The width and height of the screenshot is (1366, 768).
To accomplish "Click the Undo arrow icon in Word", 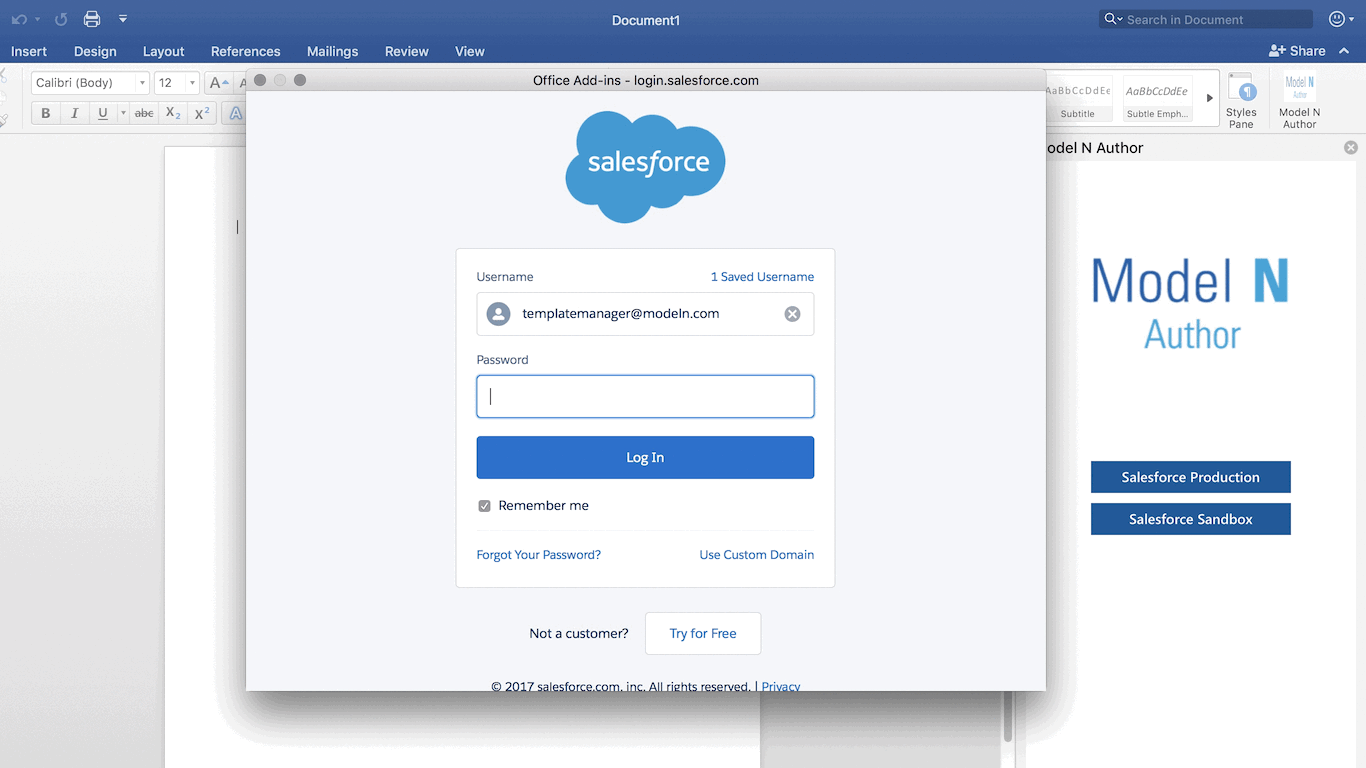I will point(19,19).
